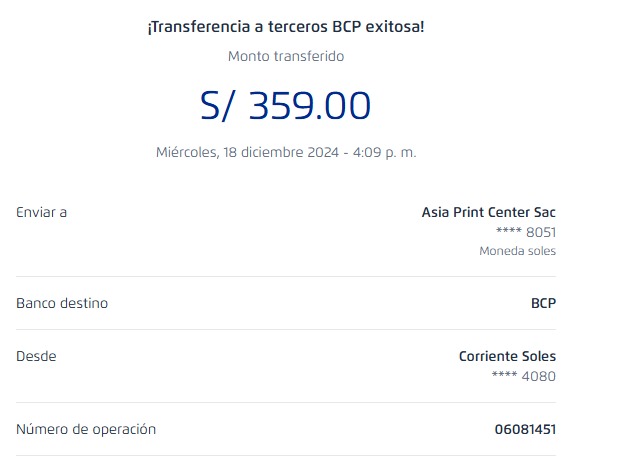617x470 pixels.
Task: Click the masked account ending 8051
Action: (x=524, y=232)
